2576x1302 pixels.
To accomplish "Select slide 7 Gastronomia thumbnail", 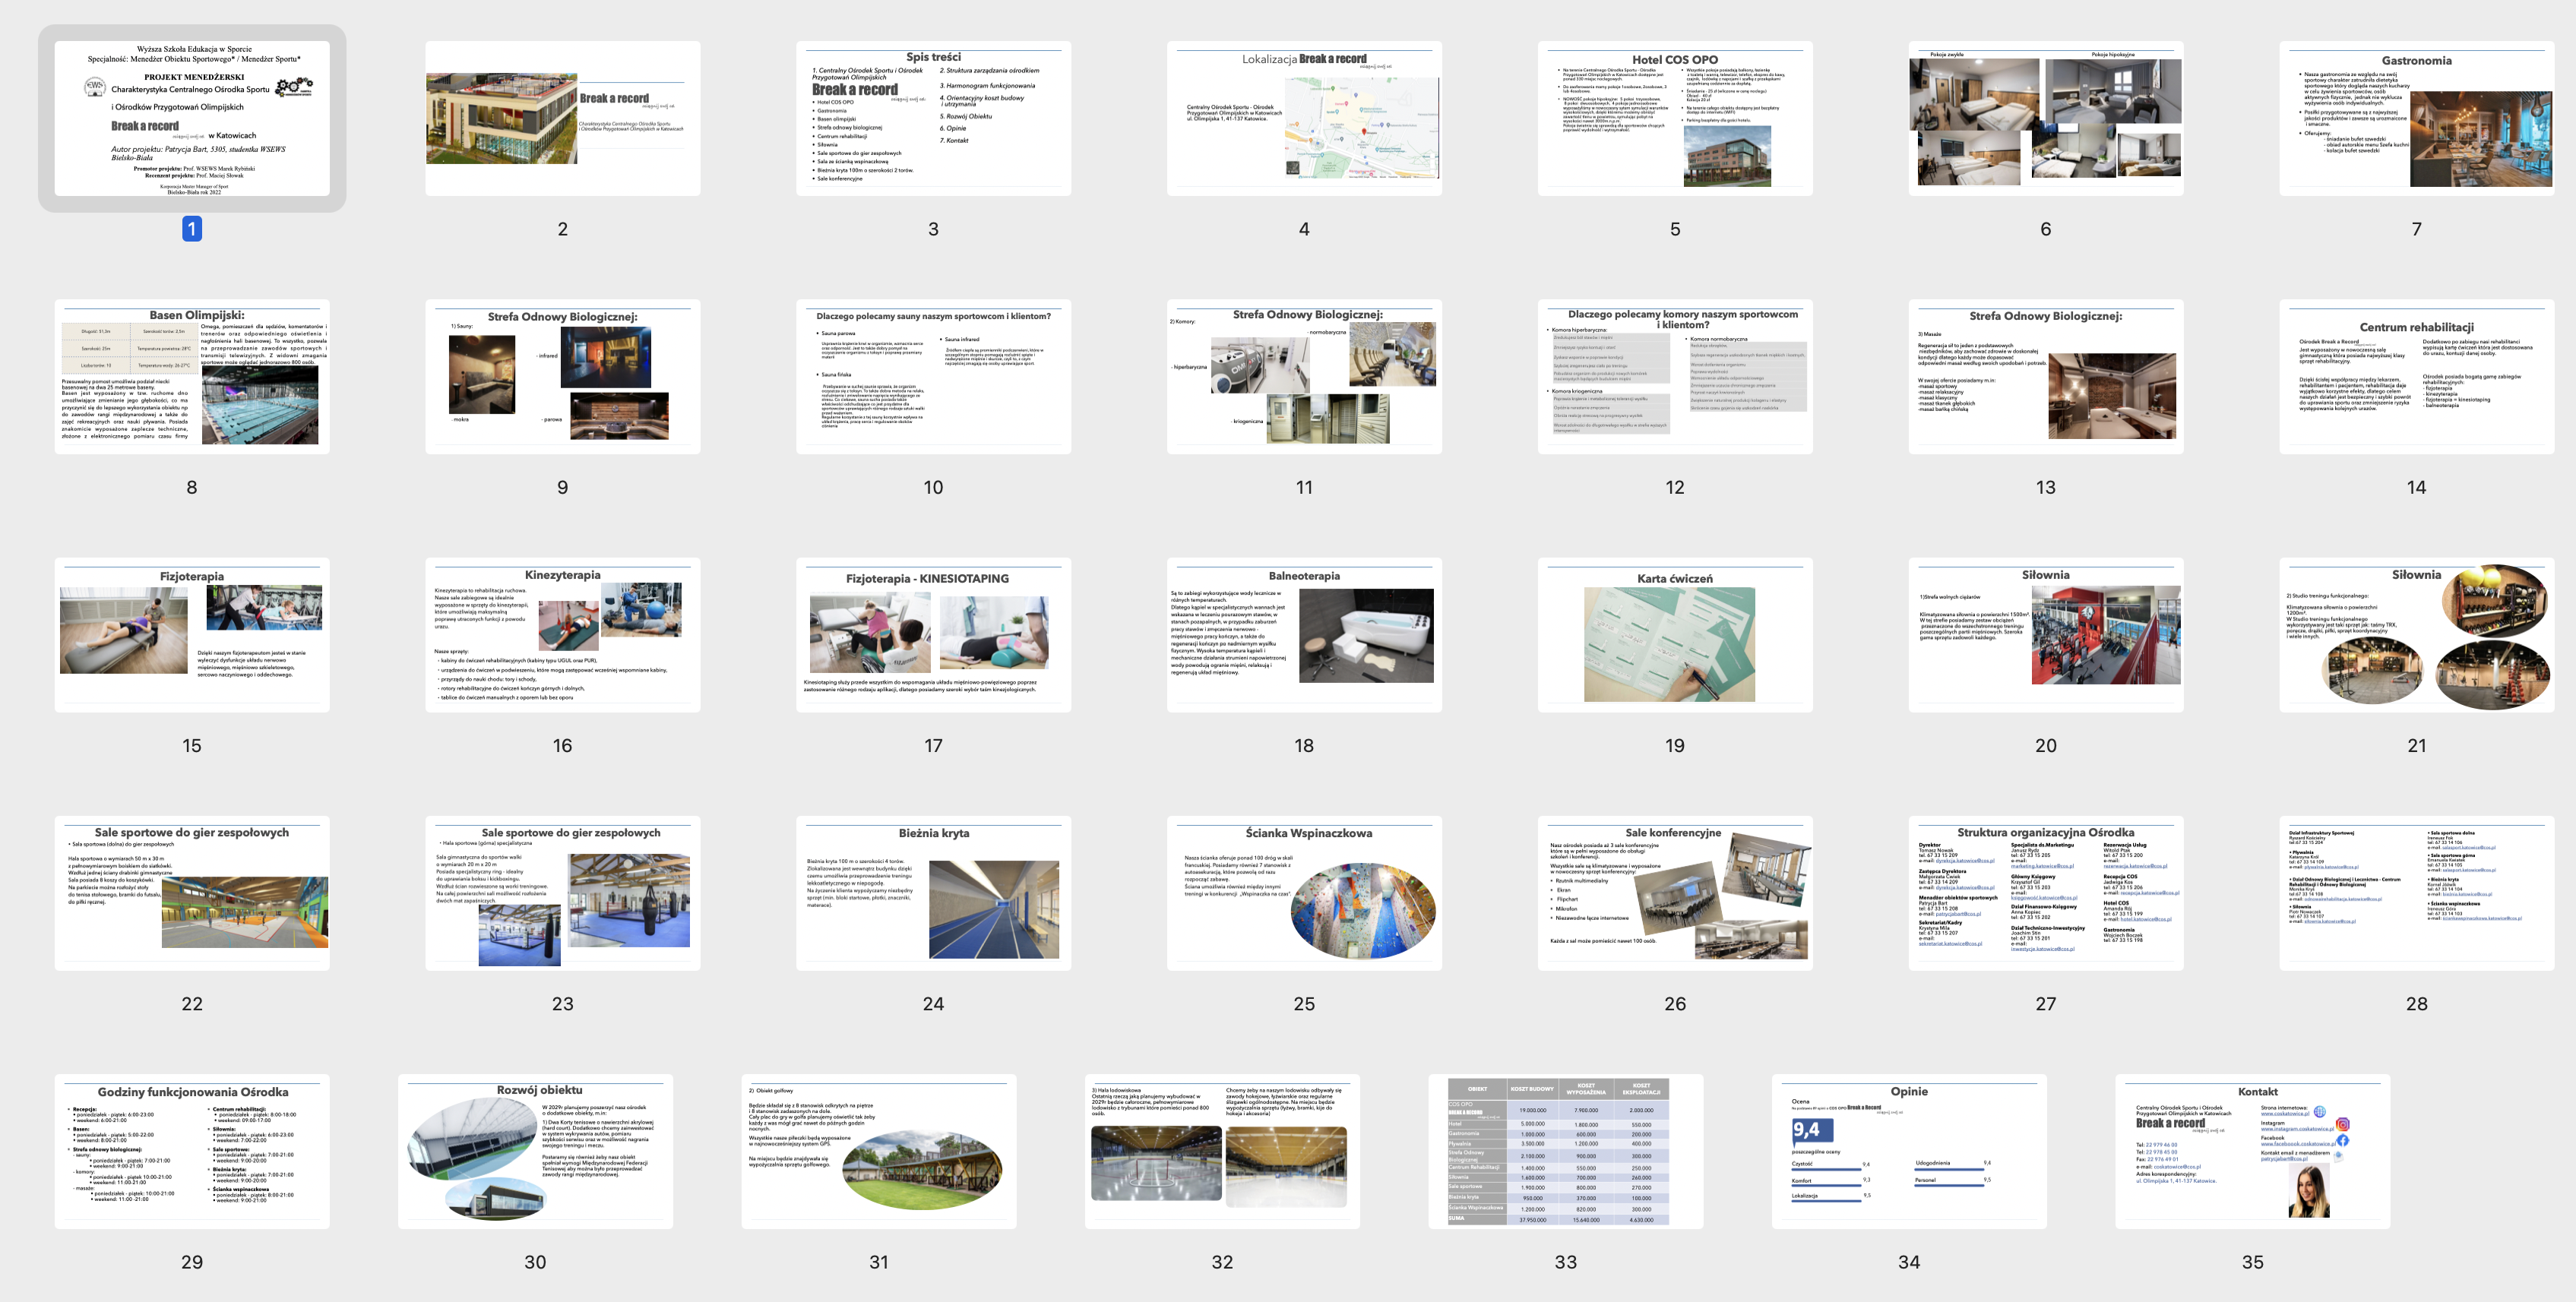I will 2416,118.
